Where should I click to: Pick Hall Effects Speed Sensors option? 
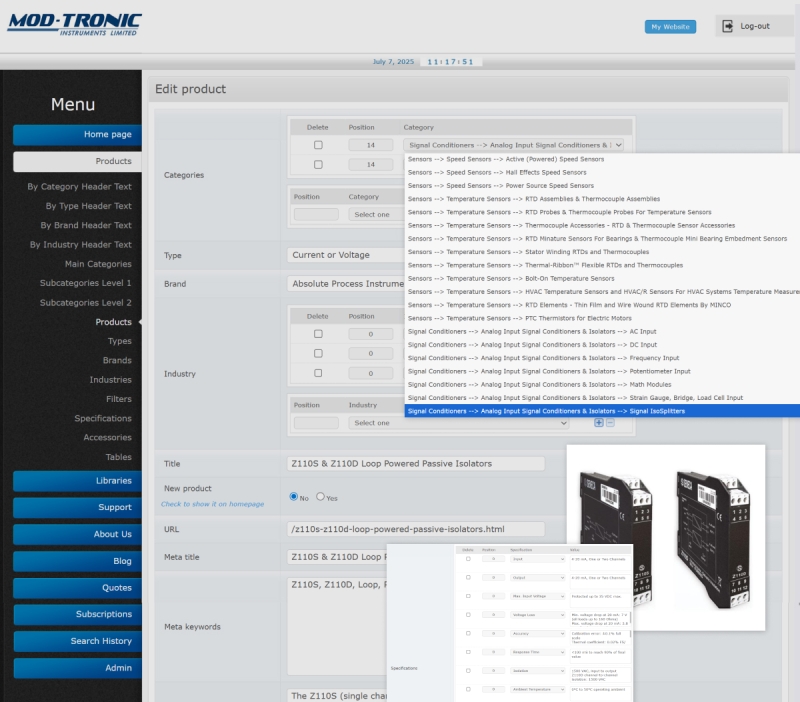602,172
